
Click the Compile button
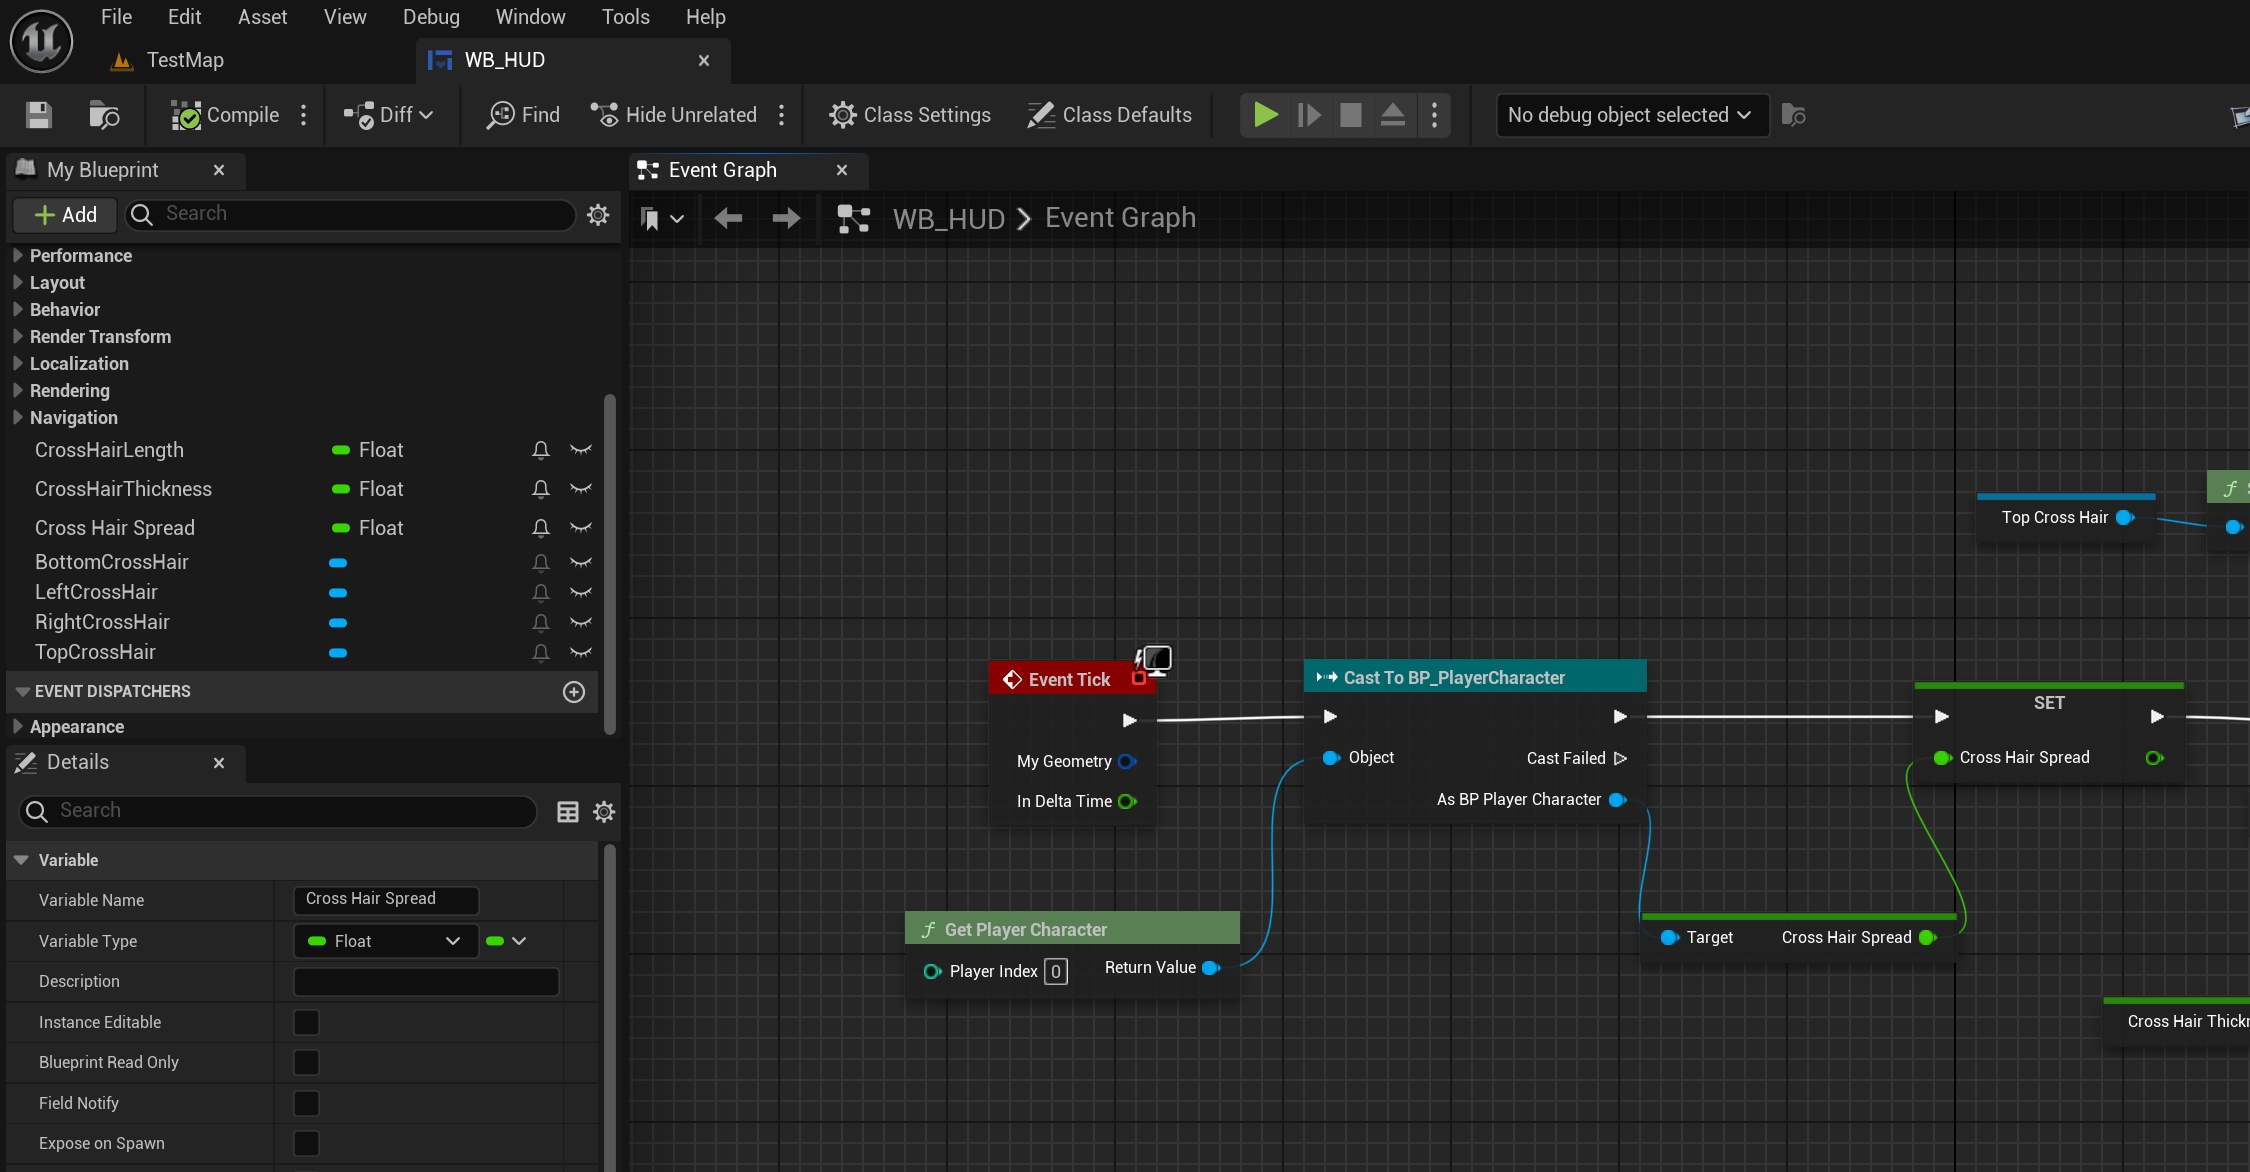226,115
